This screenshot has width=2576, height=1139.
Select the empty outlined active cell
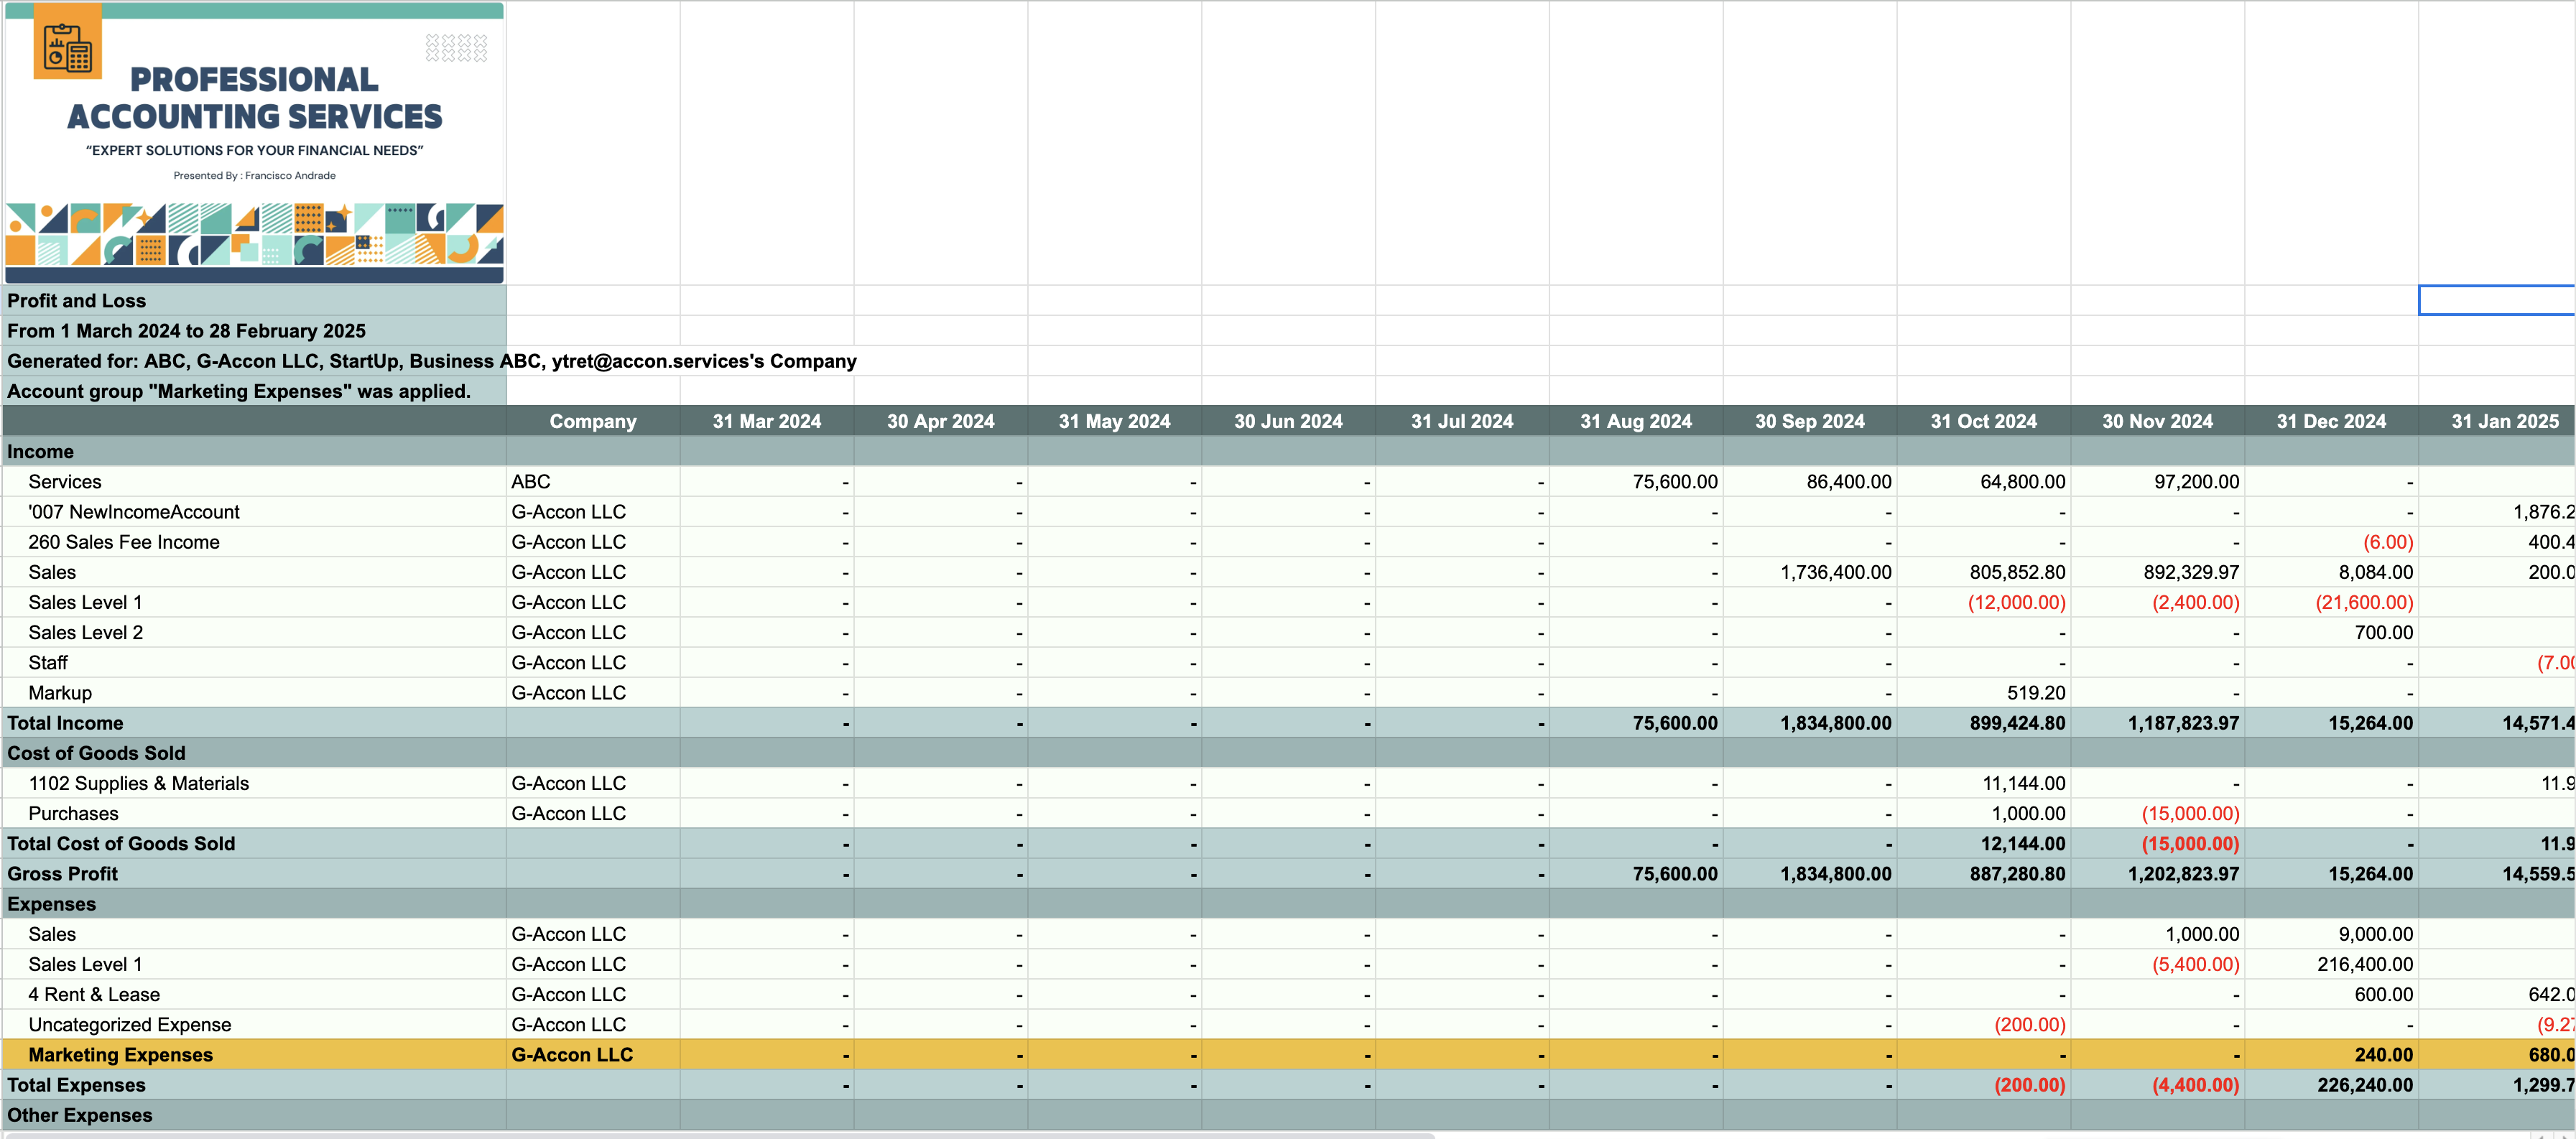pyautogui.click(x=2495, y=300)
